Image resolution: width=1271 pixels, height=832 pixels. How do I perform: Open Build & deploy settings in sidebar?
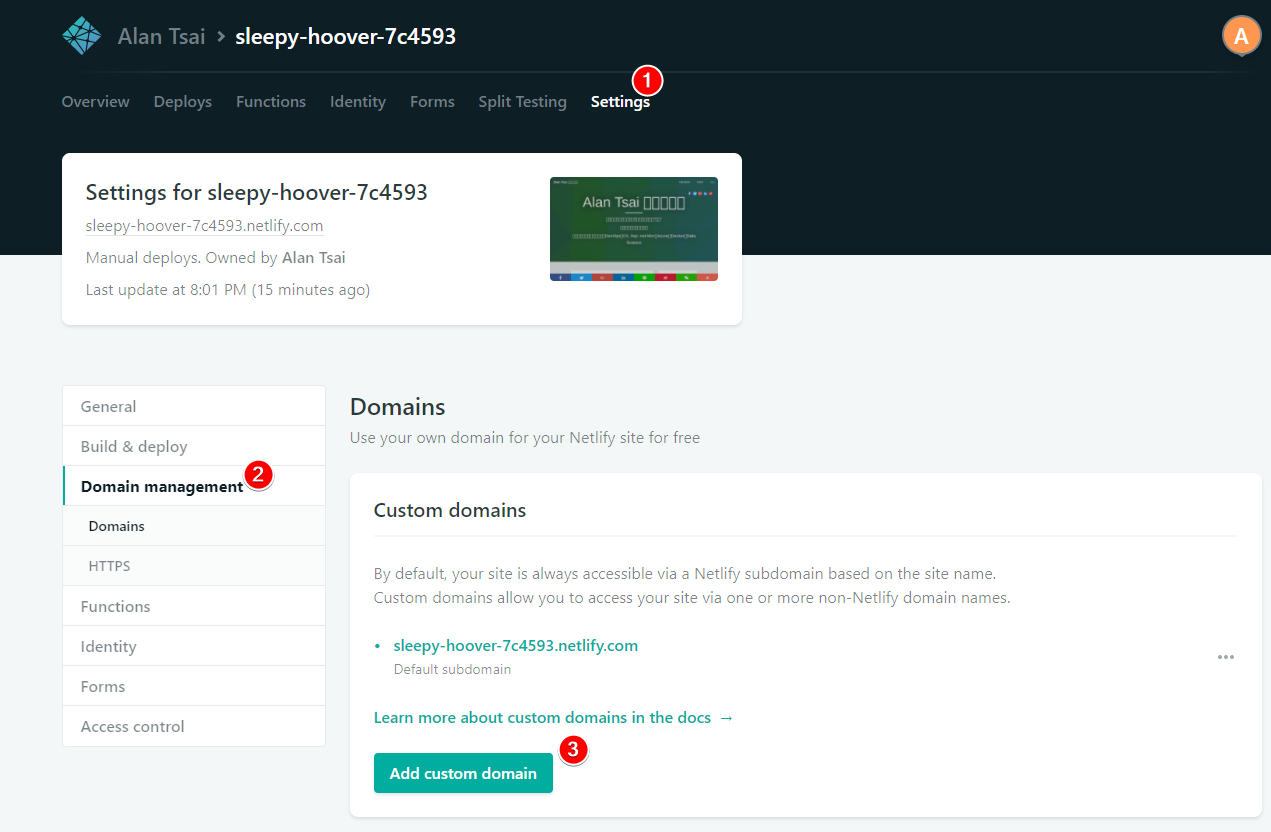point(194,446)
